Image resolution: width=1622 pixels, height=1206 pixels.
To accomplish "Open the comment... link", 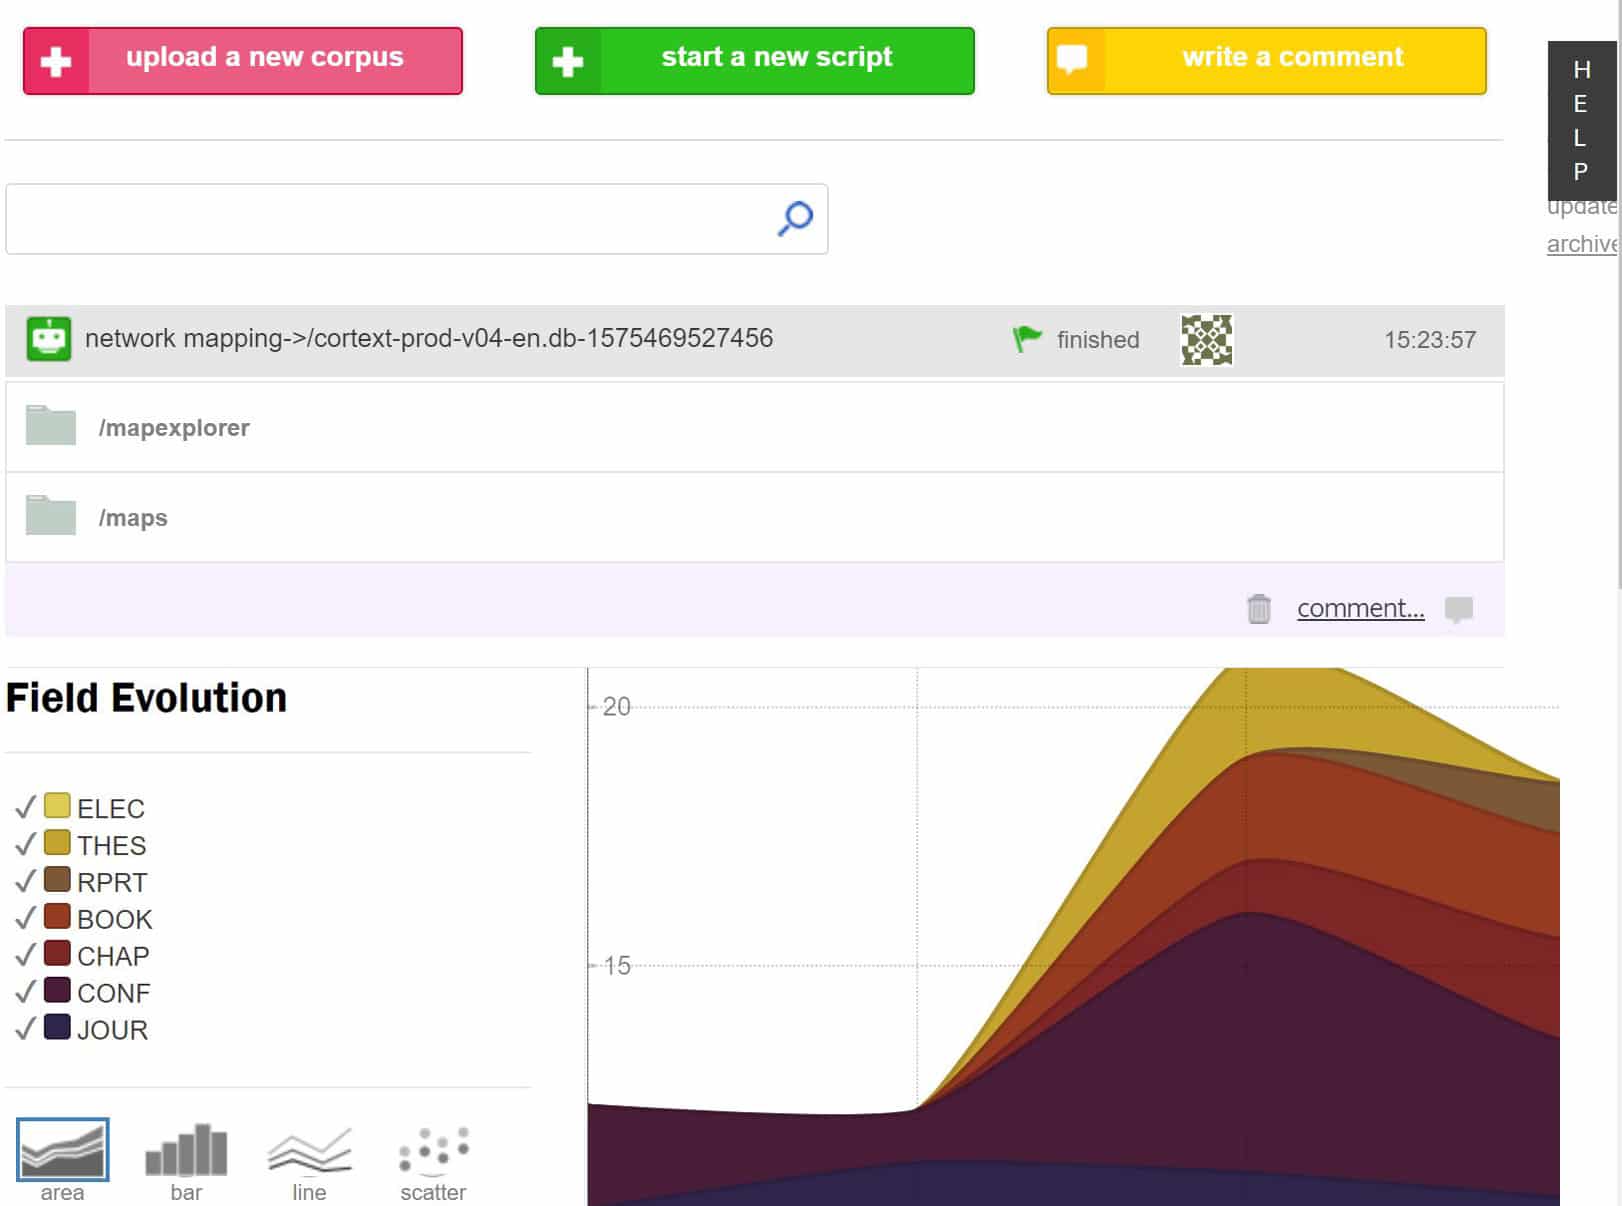I will (x=1361, y=608).
